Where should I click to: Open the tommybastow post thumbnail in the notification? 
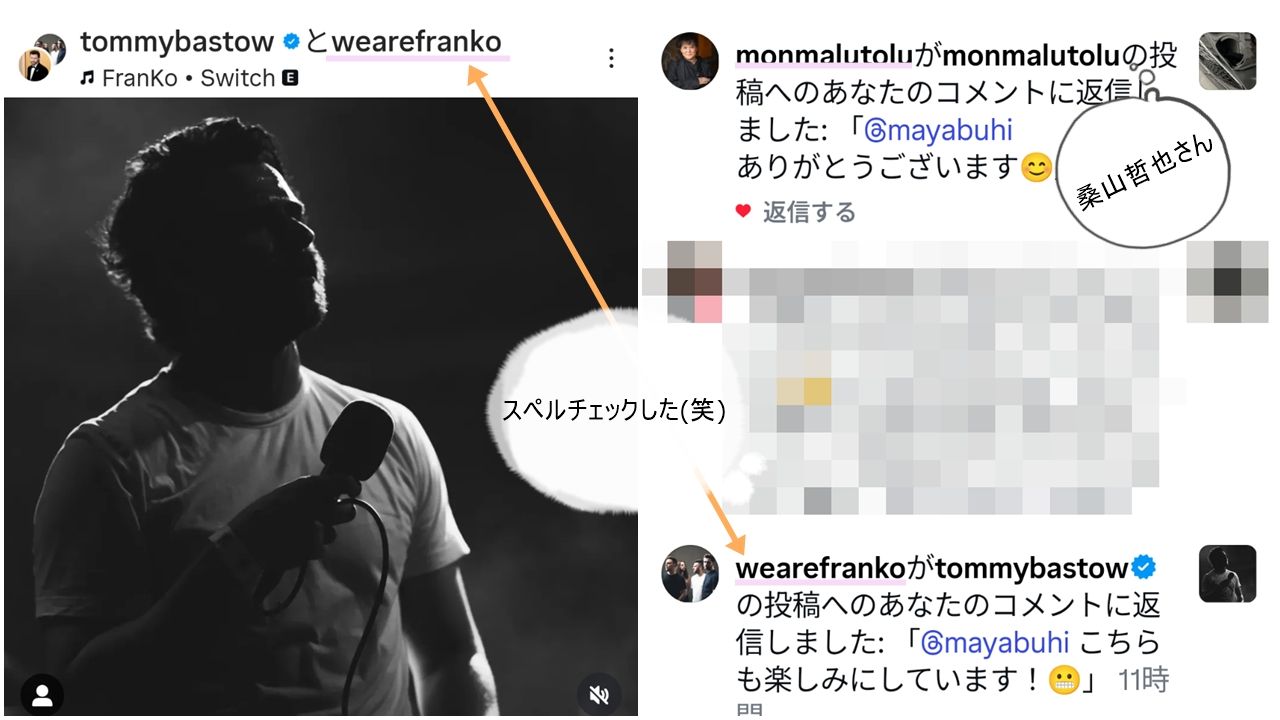(1227, 573)
